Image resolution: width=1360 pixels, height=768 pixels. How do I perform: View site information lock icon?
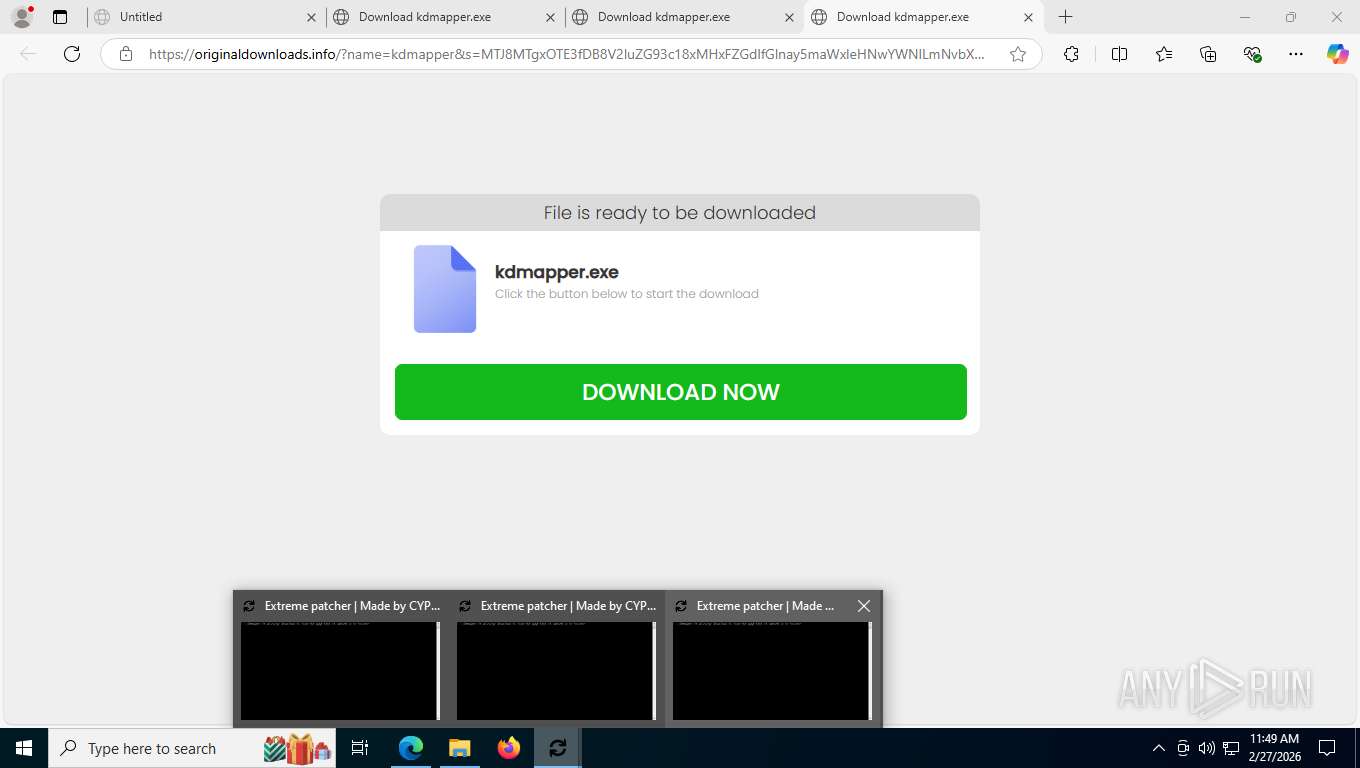(x=126, y=54)
